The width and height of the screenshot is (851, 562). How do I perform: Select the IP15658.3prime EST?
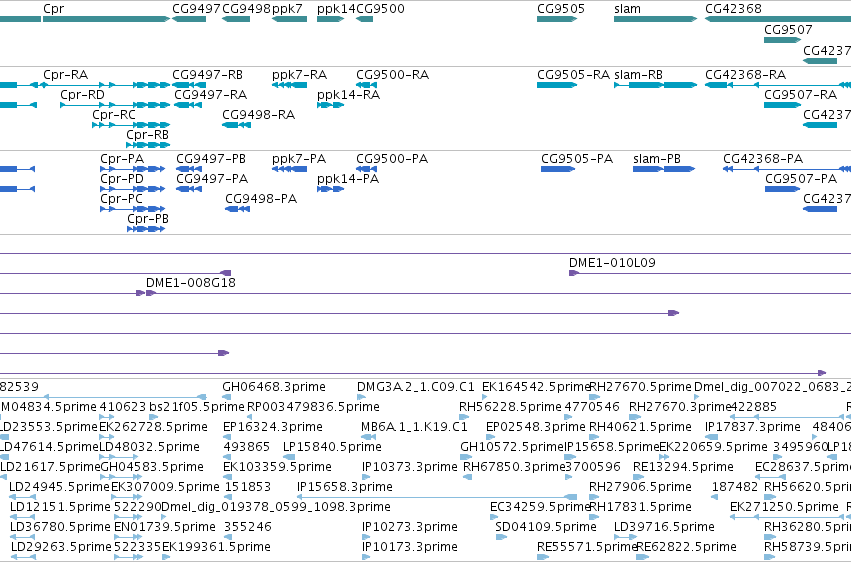(437, 497)
